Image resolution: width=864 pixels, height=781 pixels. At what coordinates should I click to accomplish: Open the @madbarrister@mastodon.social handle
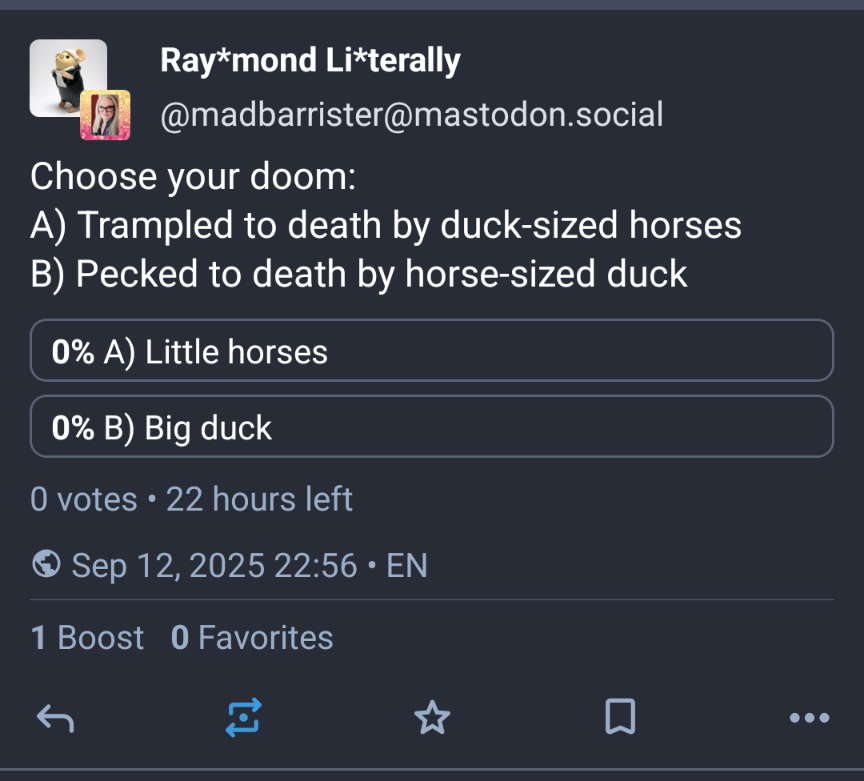[412, 115]
